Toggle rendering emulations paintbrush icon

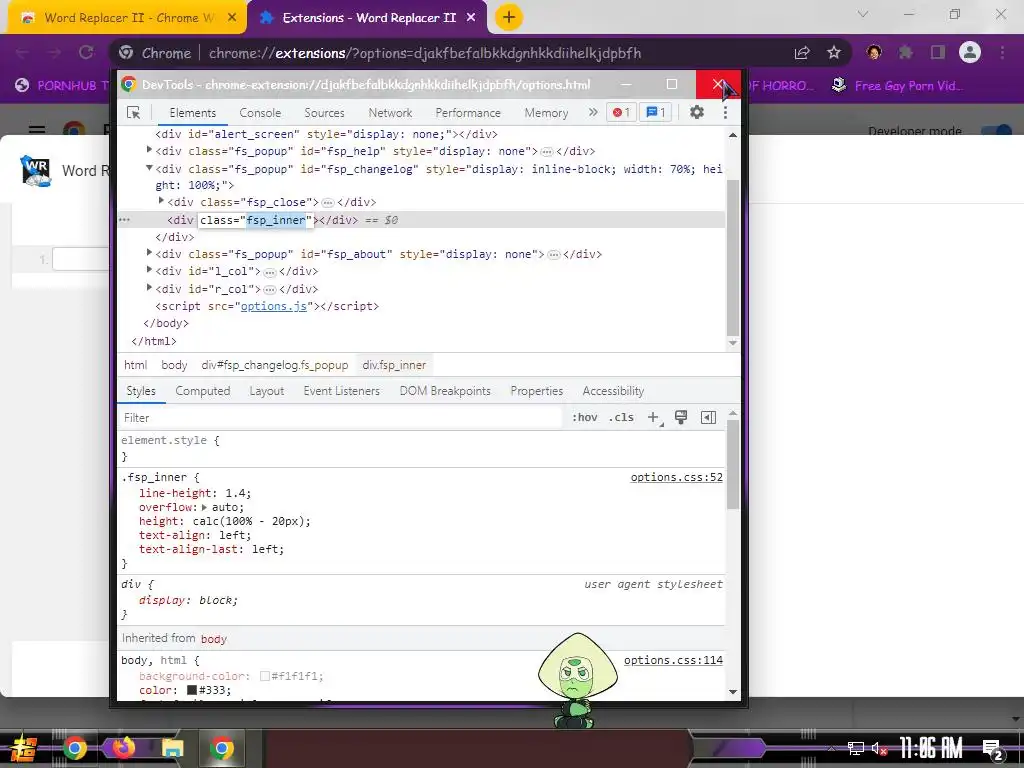tap(680, 417)
